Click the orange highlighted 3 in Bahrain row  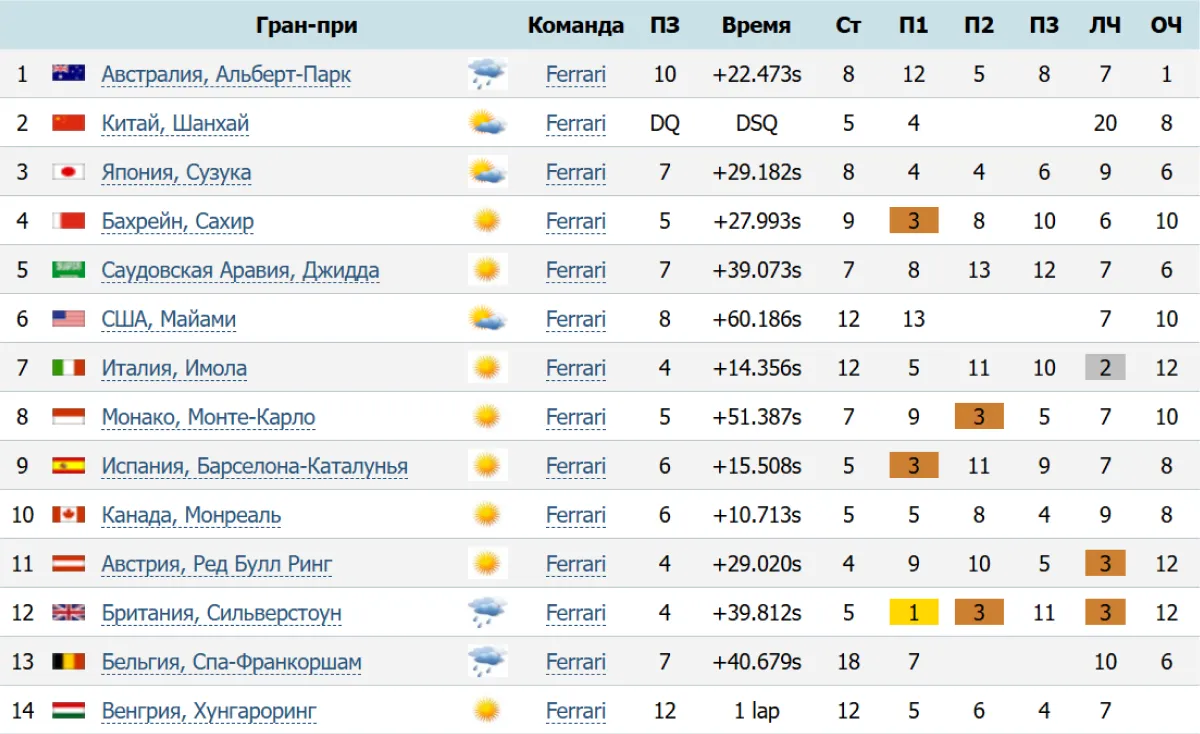tap(913, 221)
